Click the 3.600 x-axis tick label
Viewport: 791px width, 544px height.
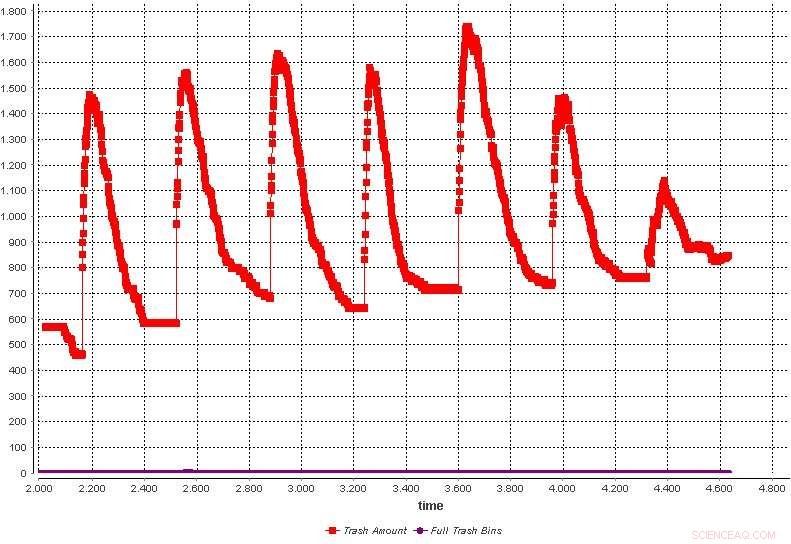458,490
